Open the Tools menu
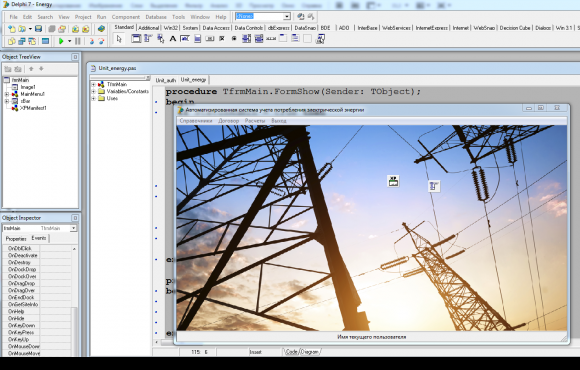 (x=178, y=17)
